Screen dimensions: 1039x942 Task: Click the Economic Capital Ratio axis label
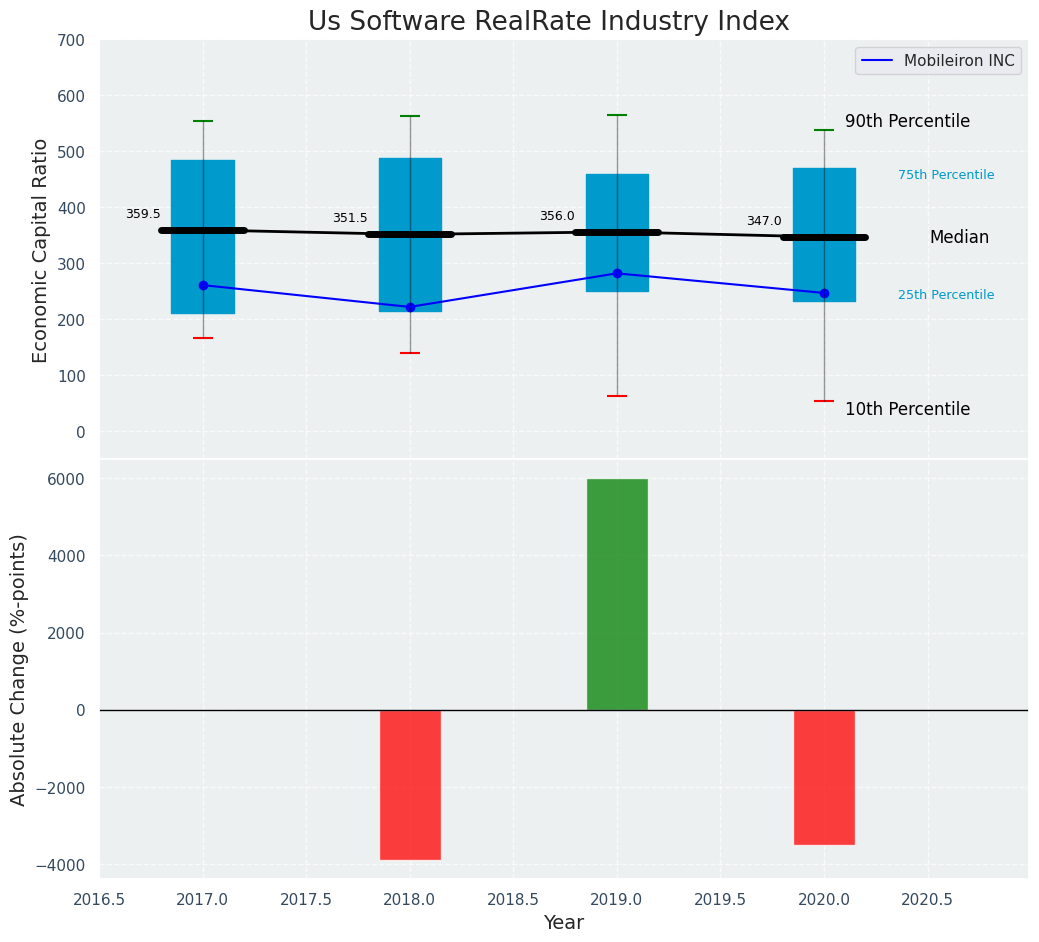coord(41,250)
